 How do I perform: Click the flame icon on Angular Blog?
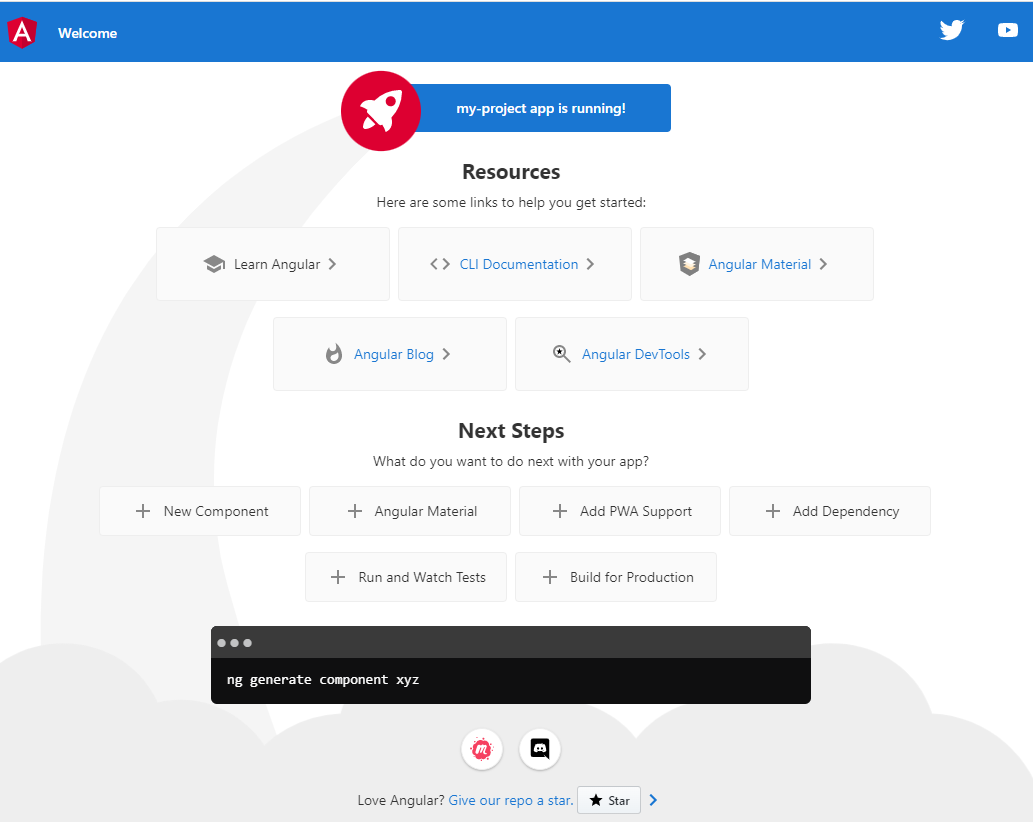pos(334,354)
